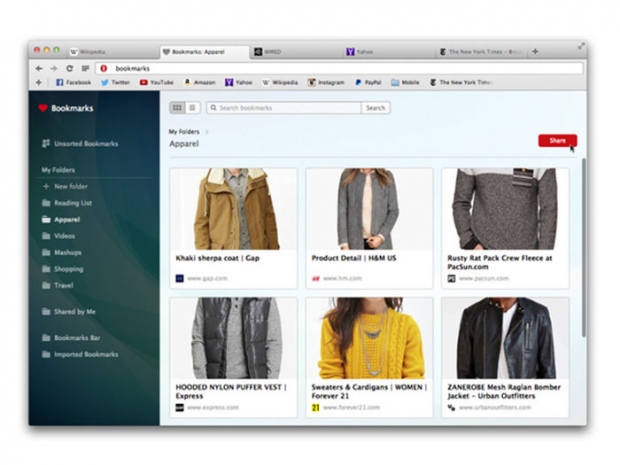
Task: Click the My Folders breadcrumb link
Action: (184, 131)
